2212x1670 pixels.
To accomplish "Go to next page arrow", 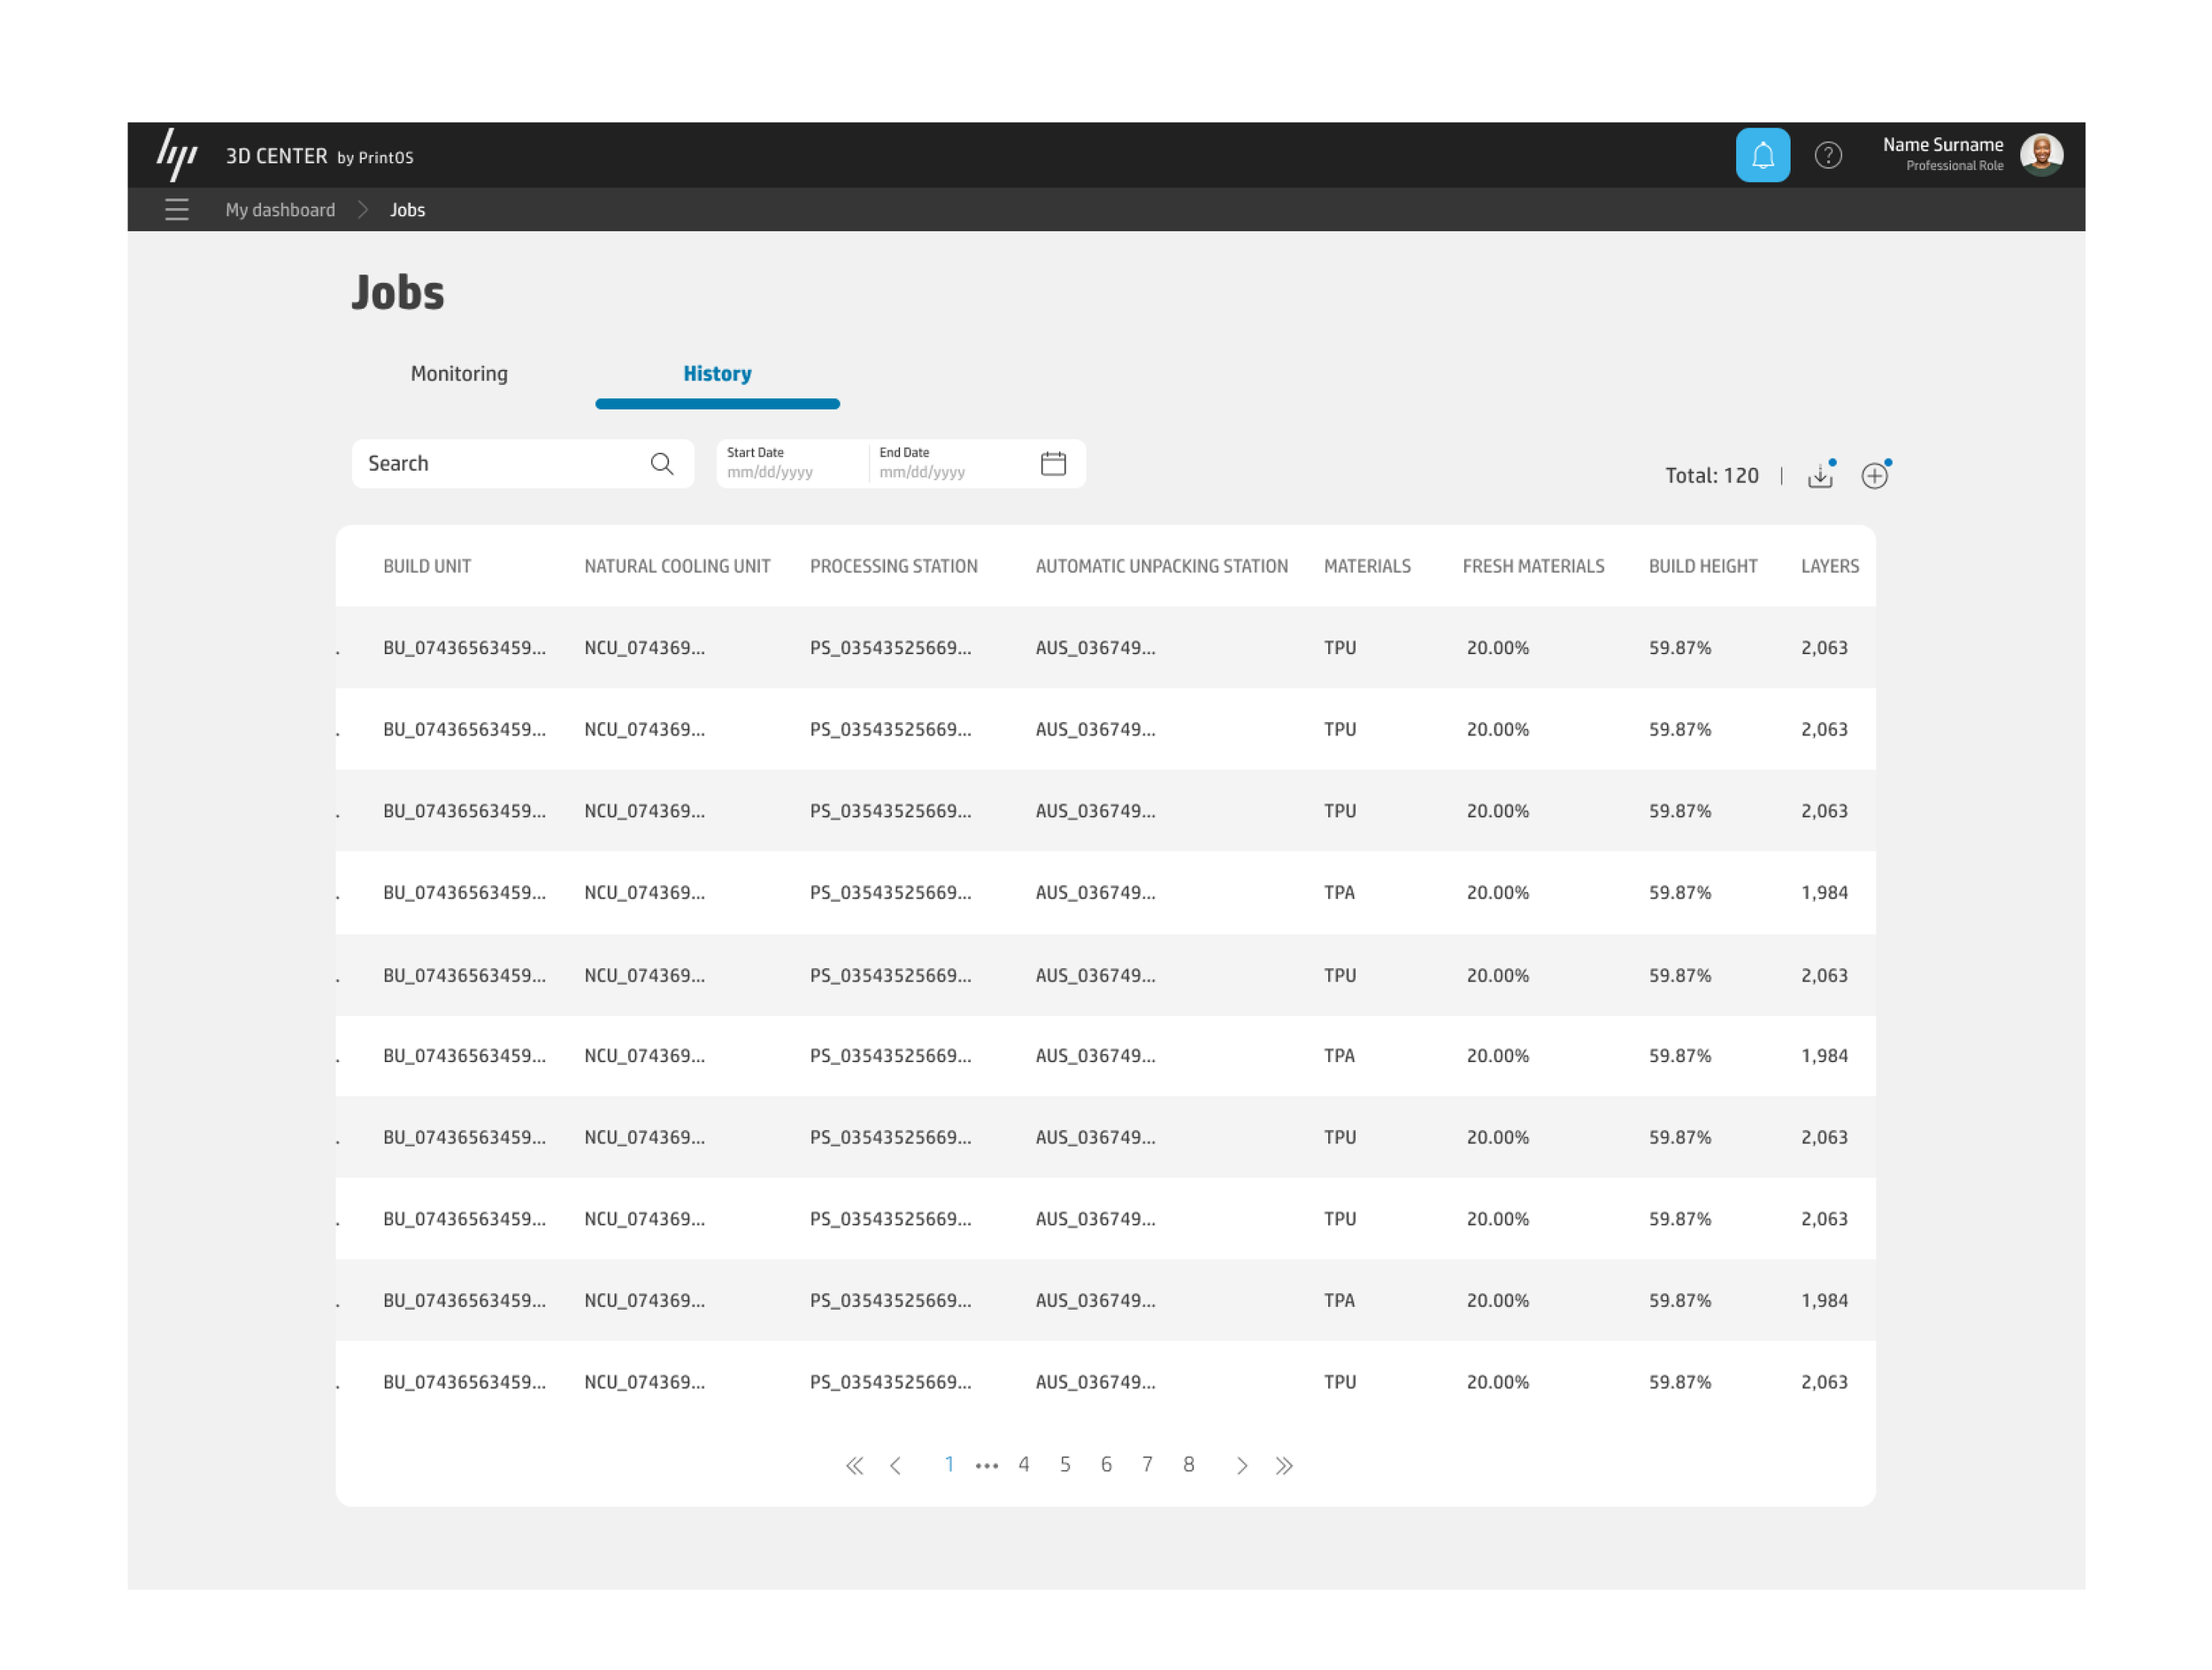I will [1242, 1466].
